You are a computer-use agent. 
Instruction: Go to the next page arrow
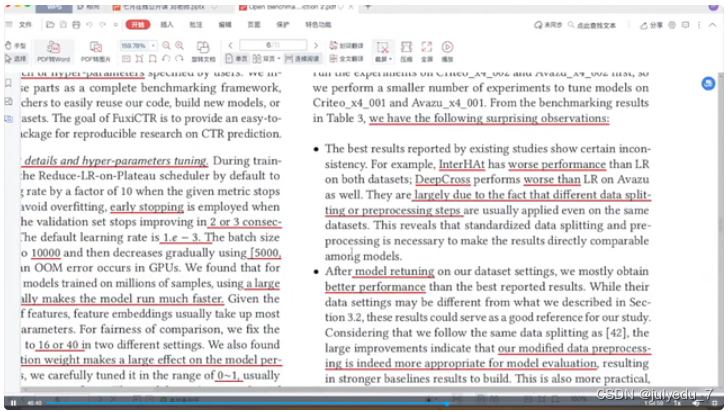click(316, 46)
